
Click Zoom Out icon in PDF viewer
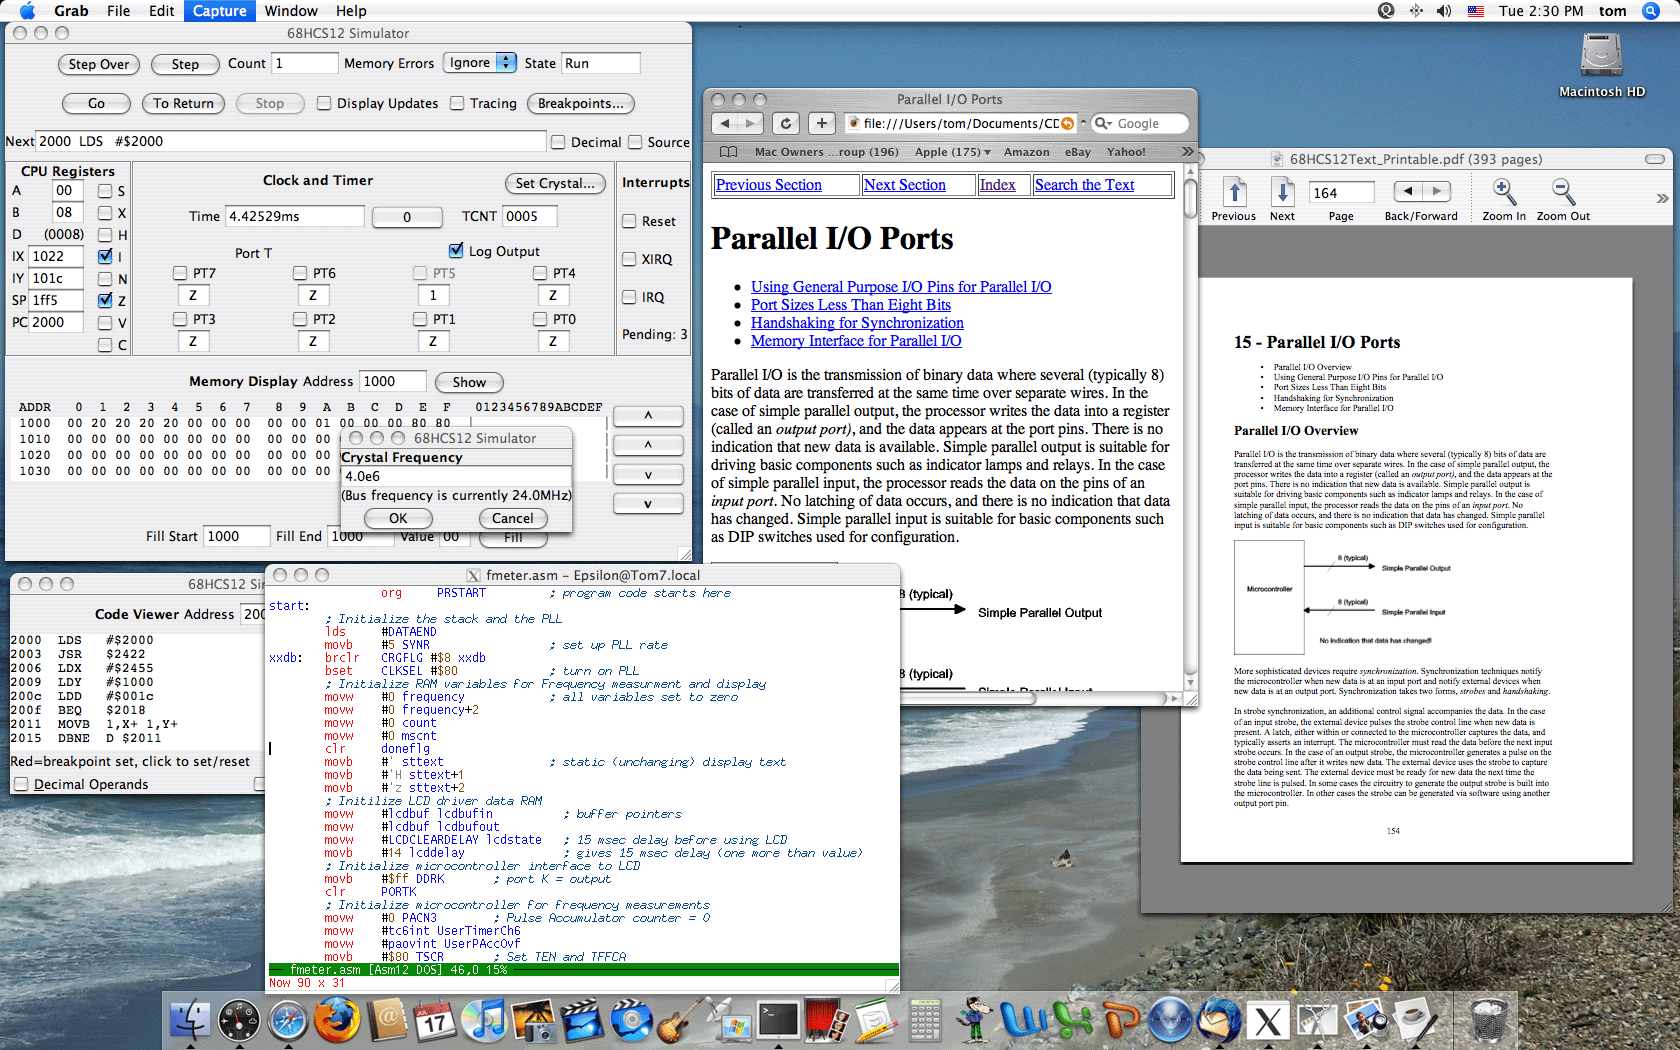click(1563, 192)
